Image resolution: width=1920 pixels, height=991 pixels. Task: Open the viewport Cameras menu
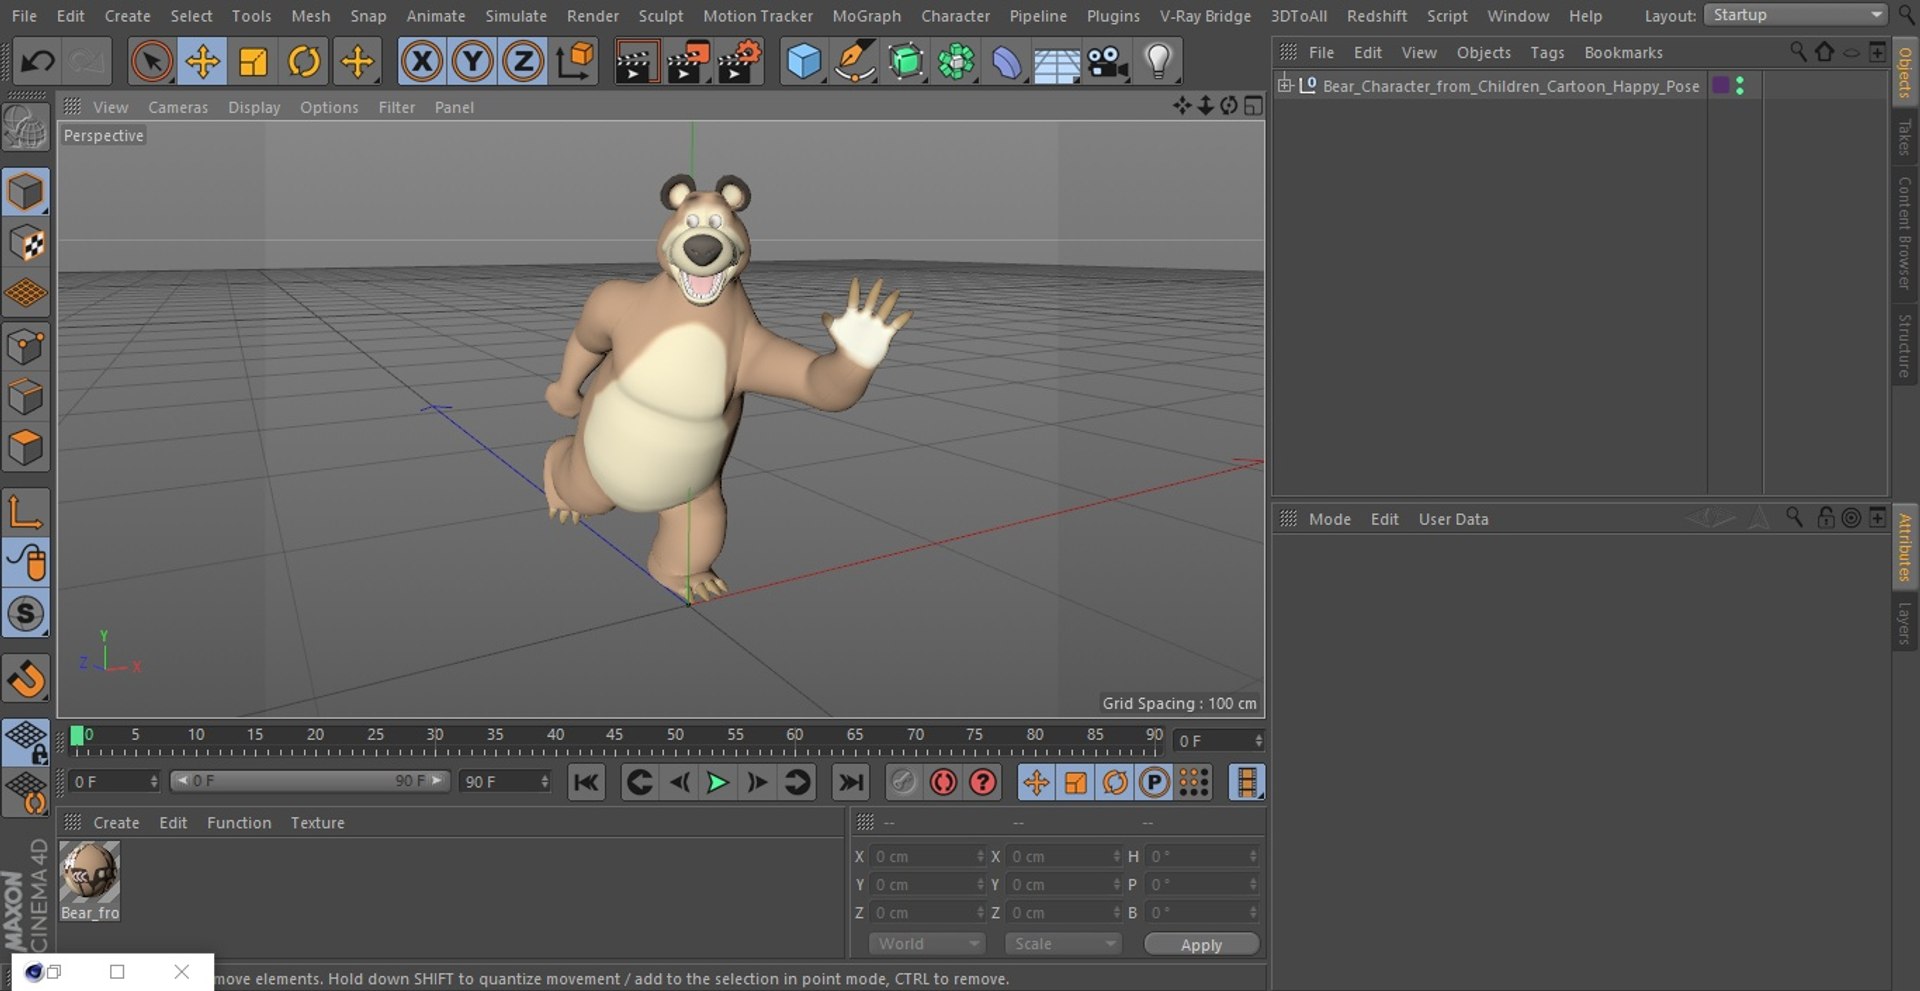point(178,107)
